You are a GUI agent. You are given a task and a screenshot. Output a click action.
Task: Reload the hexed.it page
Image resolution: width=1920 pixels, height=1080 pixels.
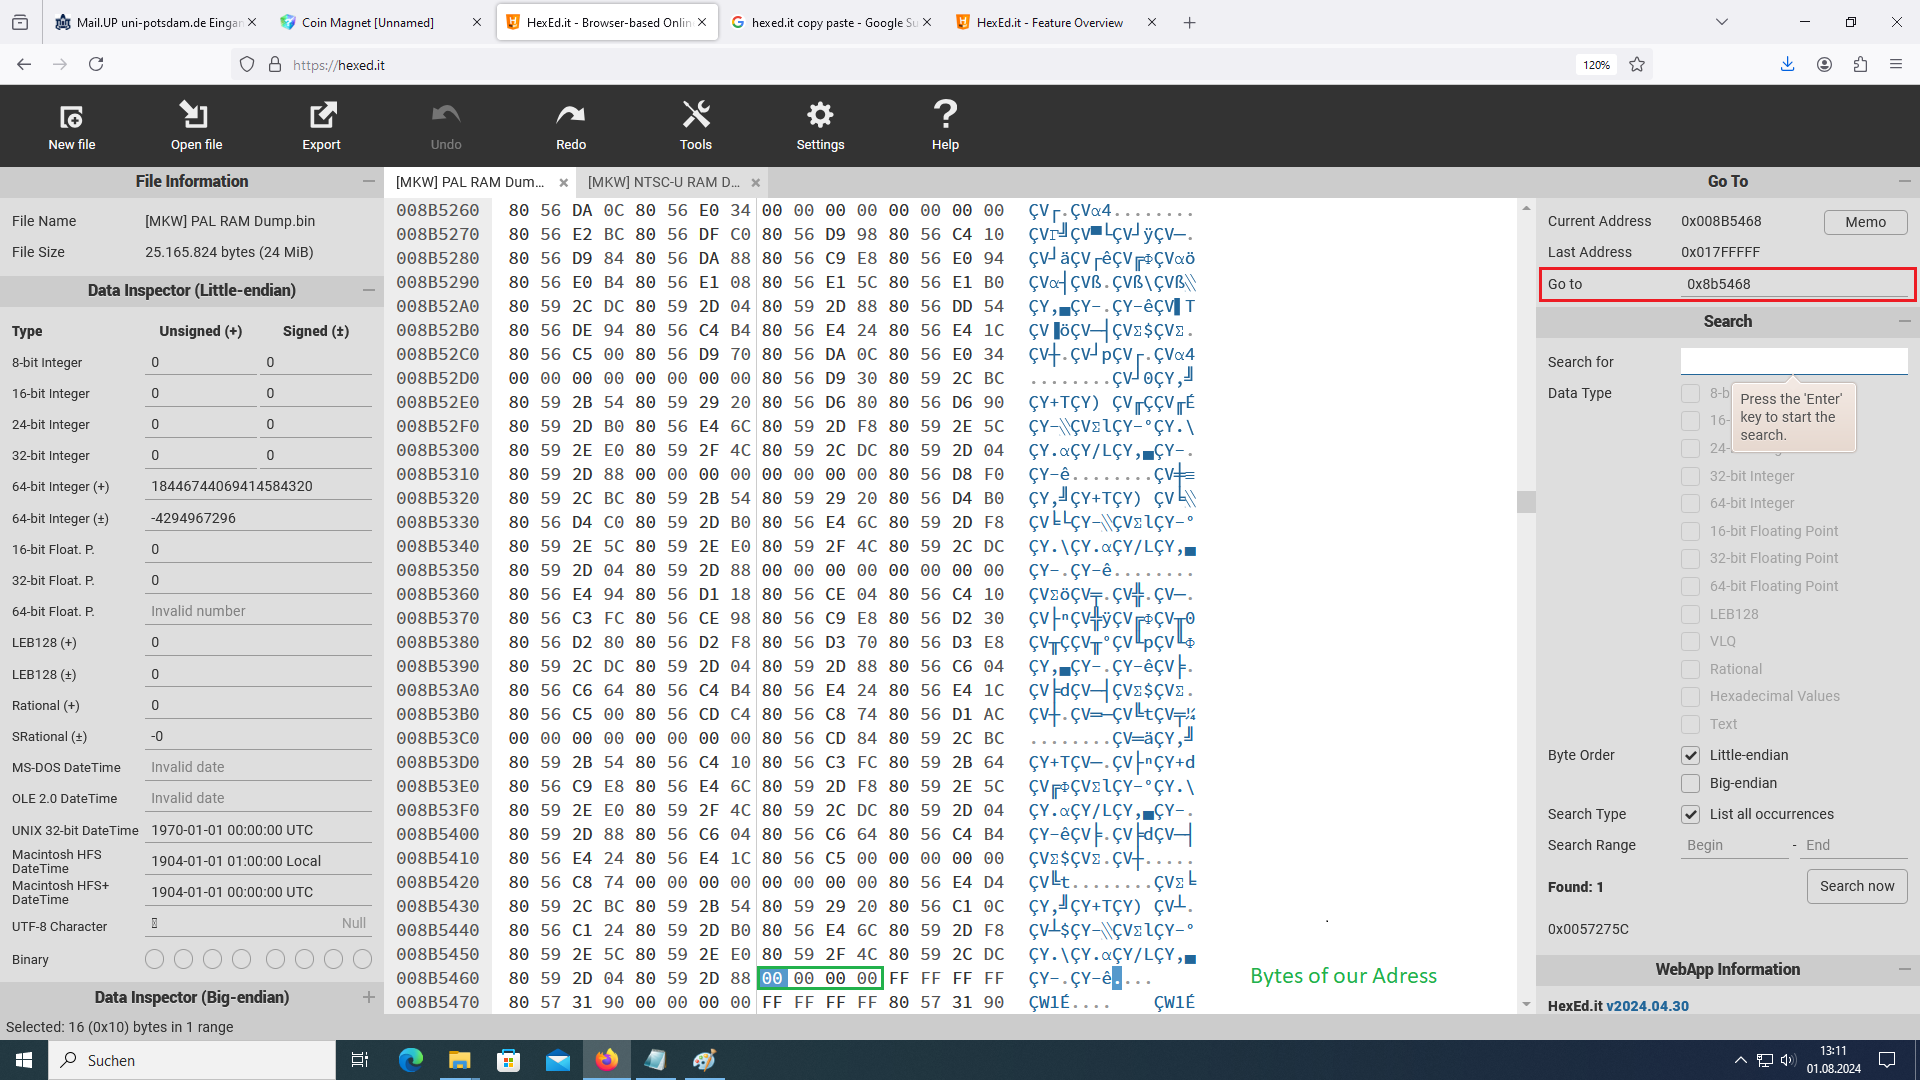(96, 64)
